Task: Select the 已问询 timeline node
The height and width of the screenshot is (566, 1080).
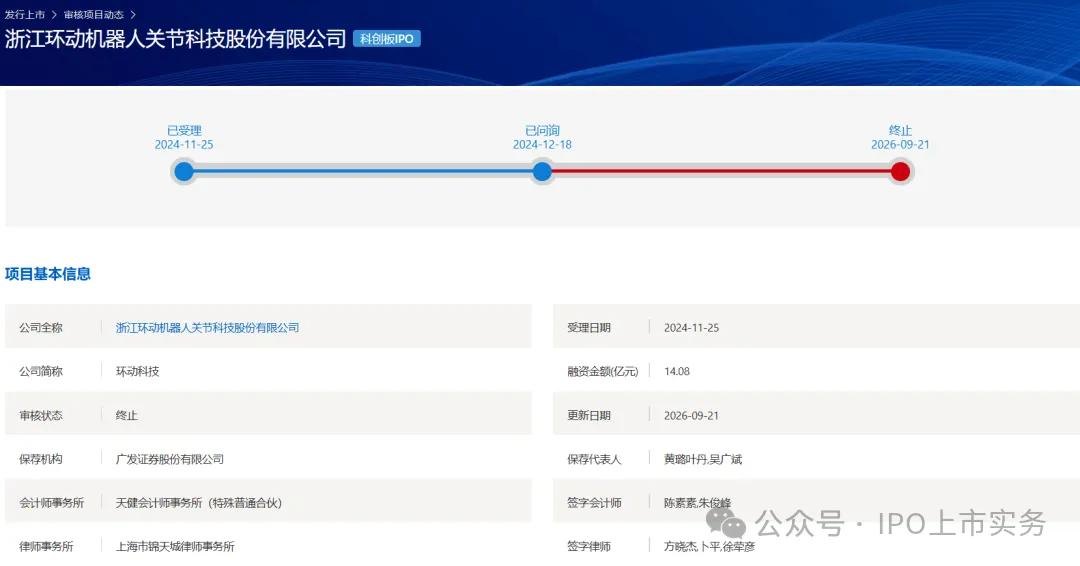Action: click(x=542, y=171)
